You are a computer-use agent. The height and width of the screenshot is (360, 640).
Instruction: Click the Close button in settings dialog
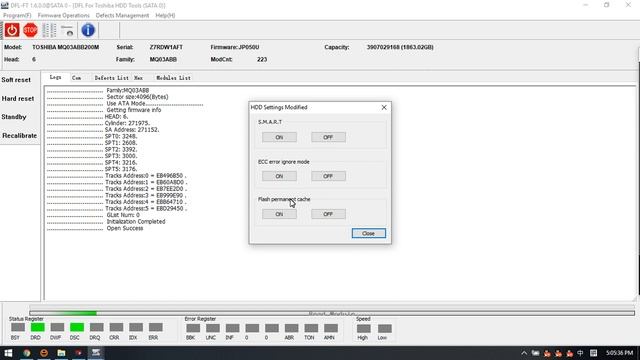(x=369, y=233)
